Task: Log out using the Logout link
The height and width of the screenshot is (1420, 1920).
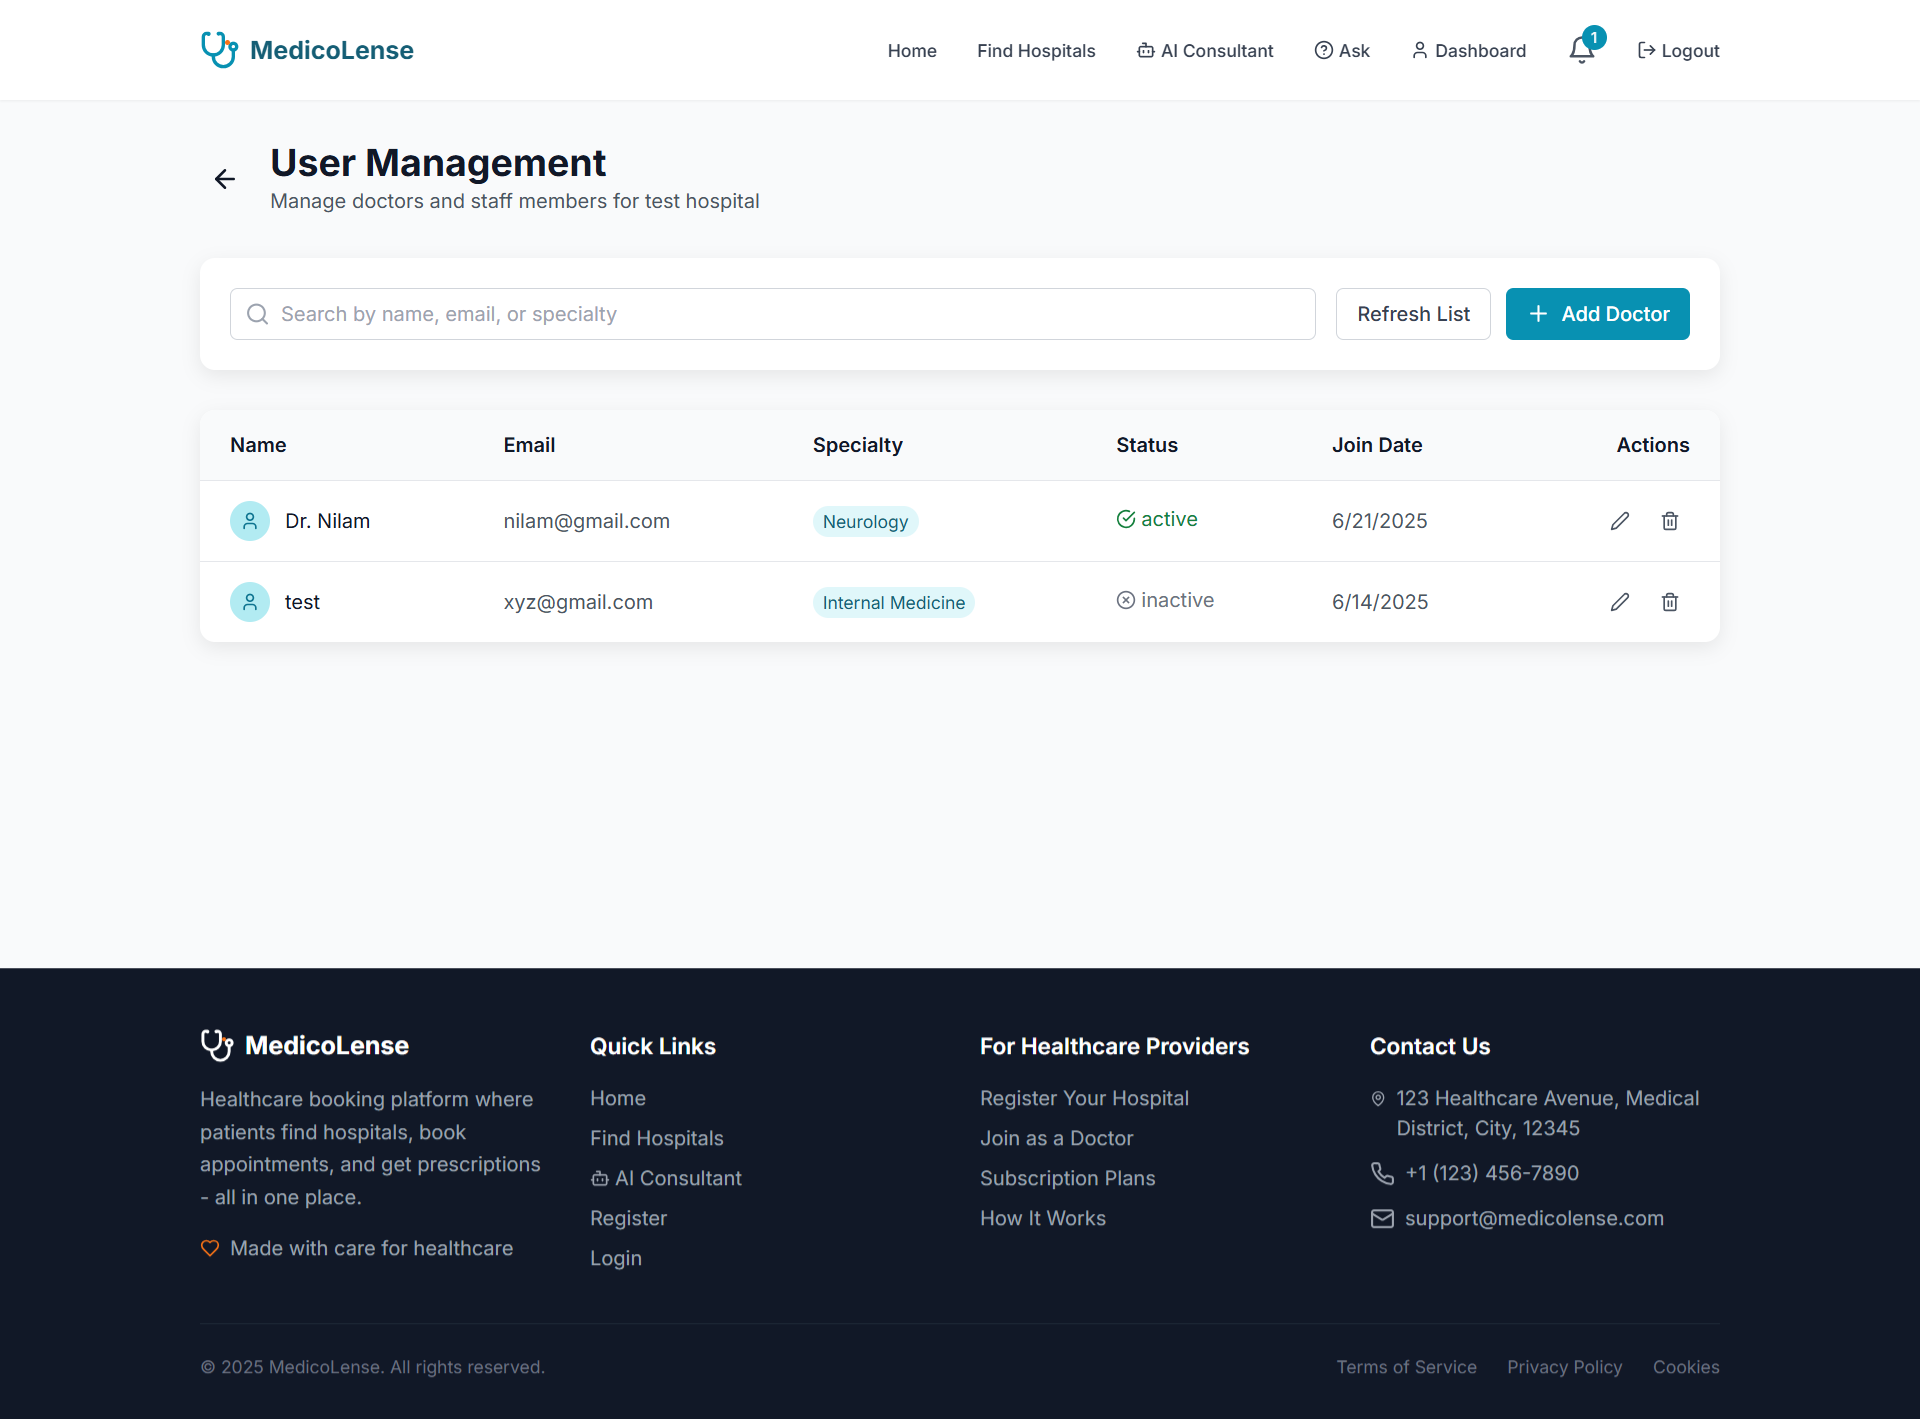Action: (x=1678, y=51)
